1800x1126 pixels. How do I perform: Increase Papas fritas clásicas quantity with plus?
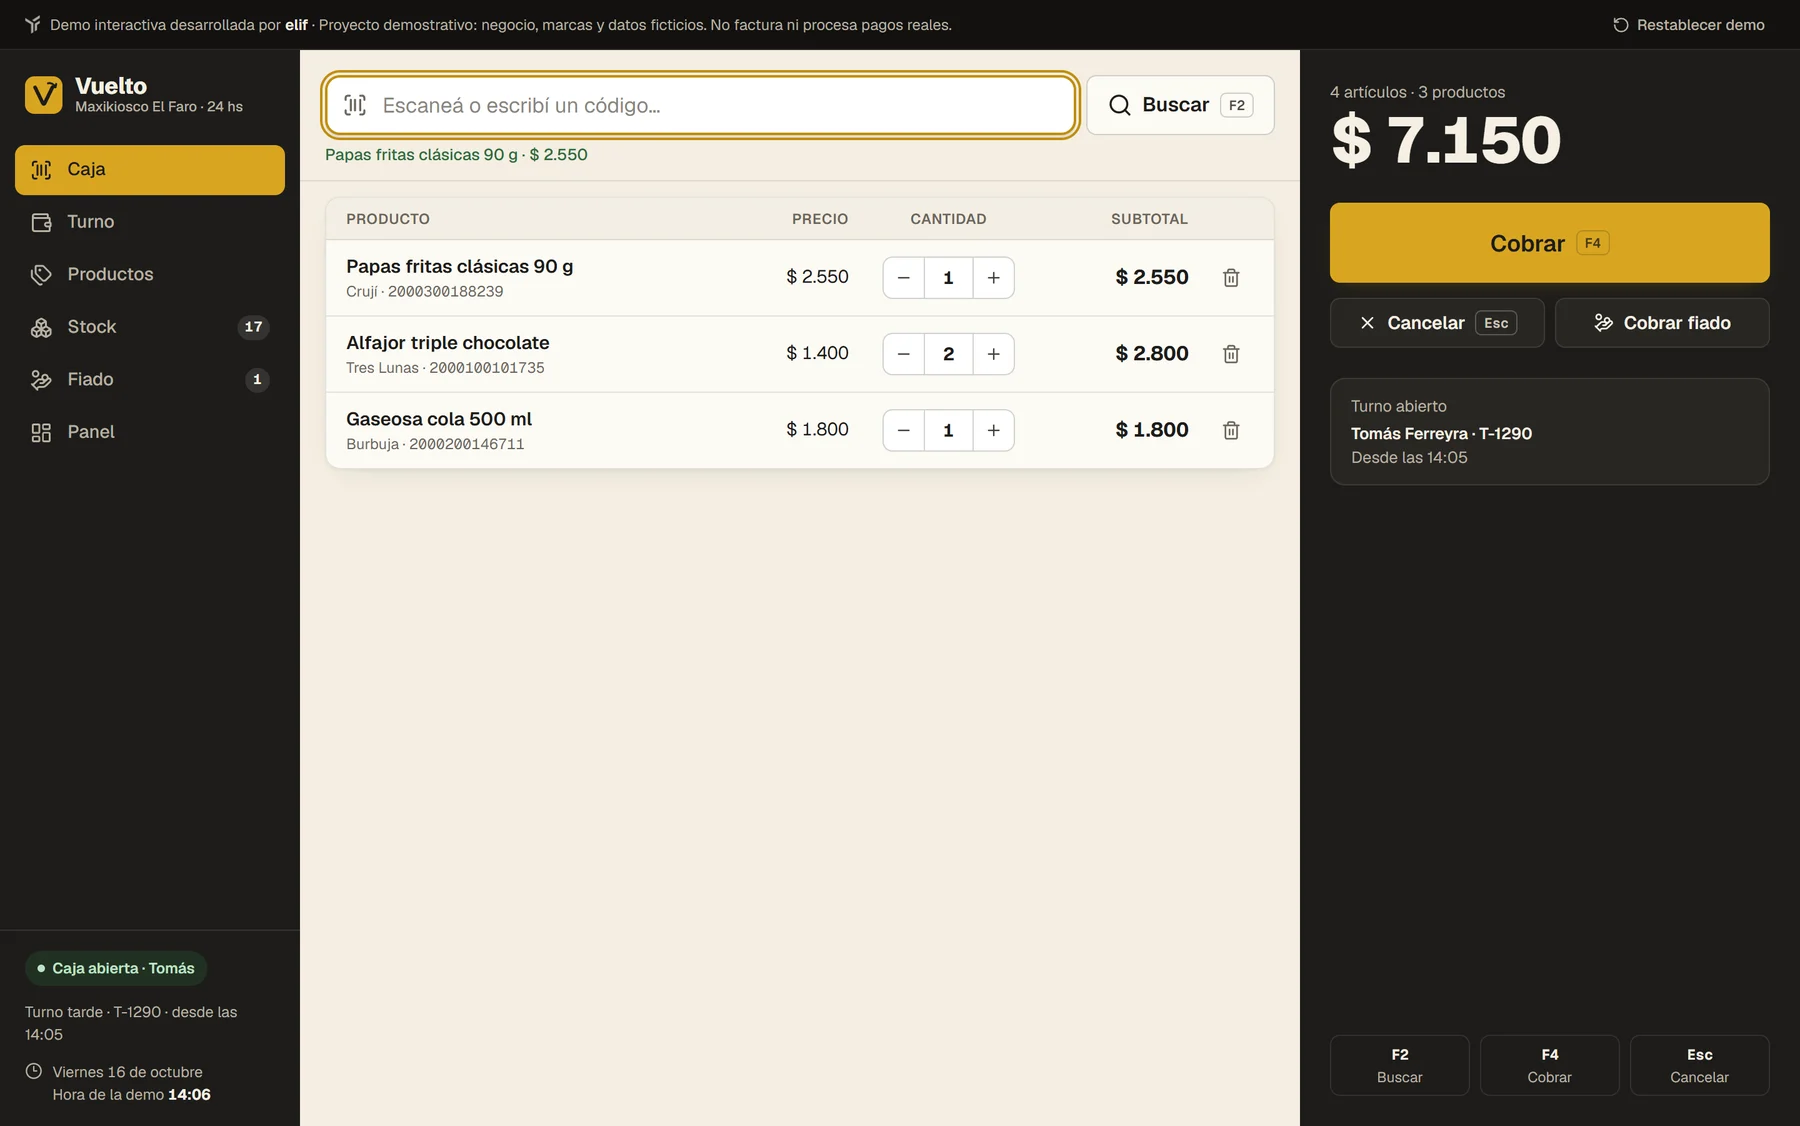tap(993, 278)
